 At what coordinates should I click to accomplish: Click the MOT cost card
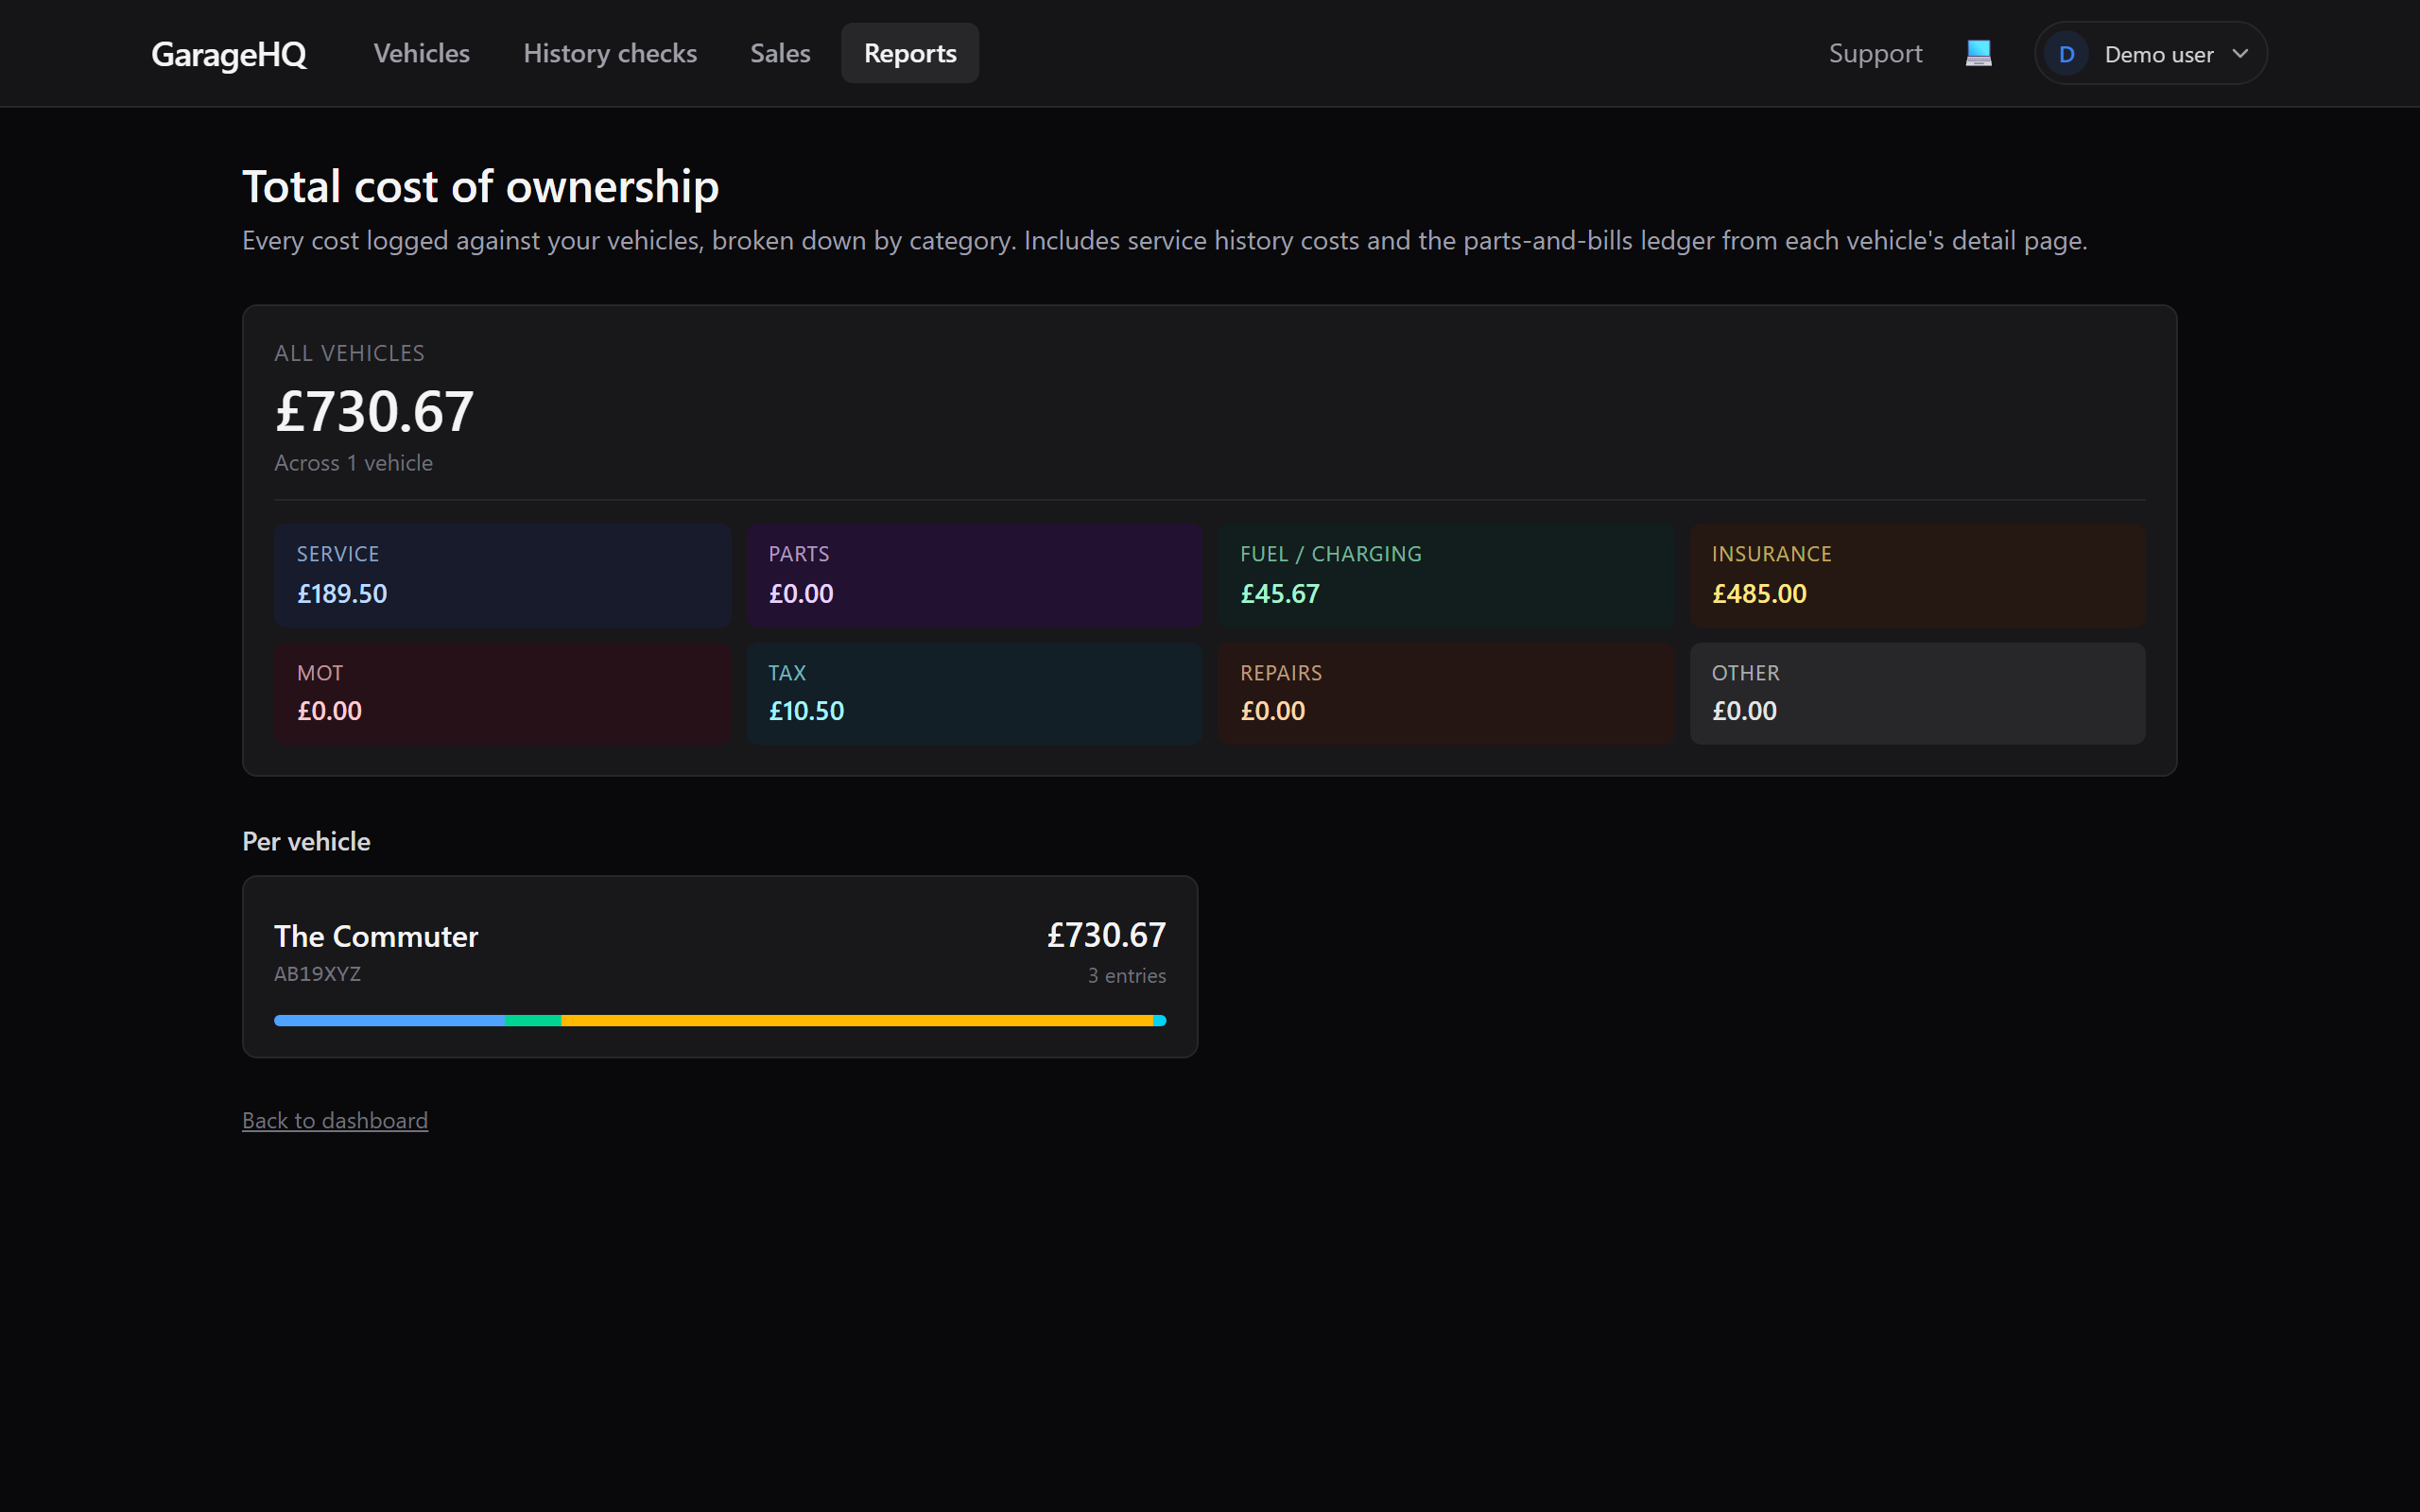point(503,693)
